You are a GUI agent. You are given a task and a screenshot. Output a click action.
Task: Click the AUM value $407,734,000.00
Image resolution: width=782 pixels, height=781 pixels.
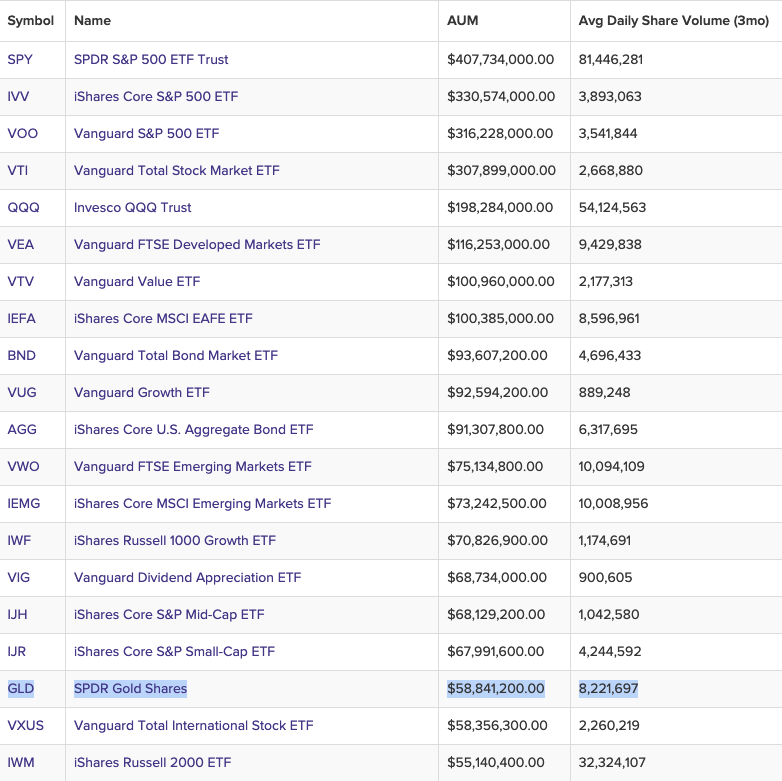point(500,59)
